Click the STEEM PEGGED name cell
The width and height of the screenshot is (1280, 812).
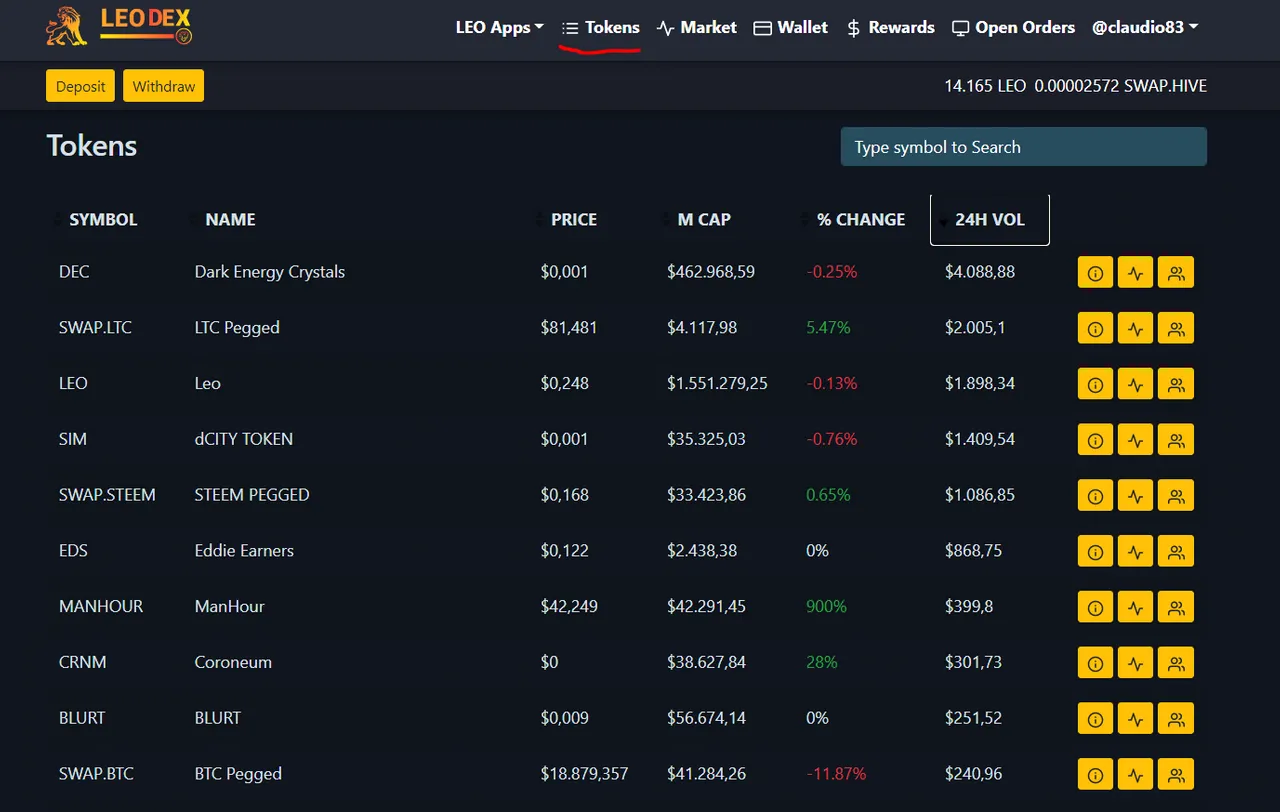252,495
